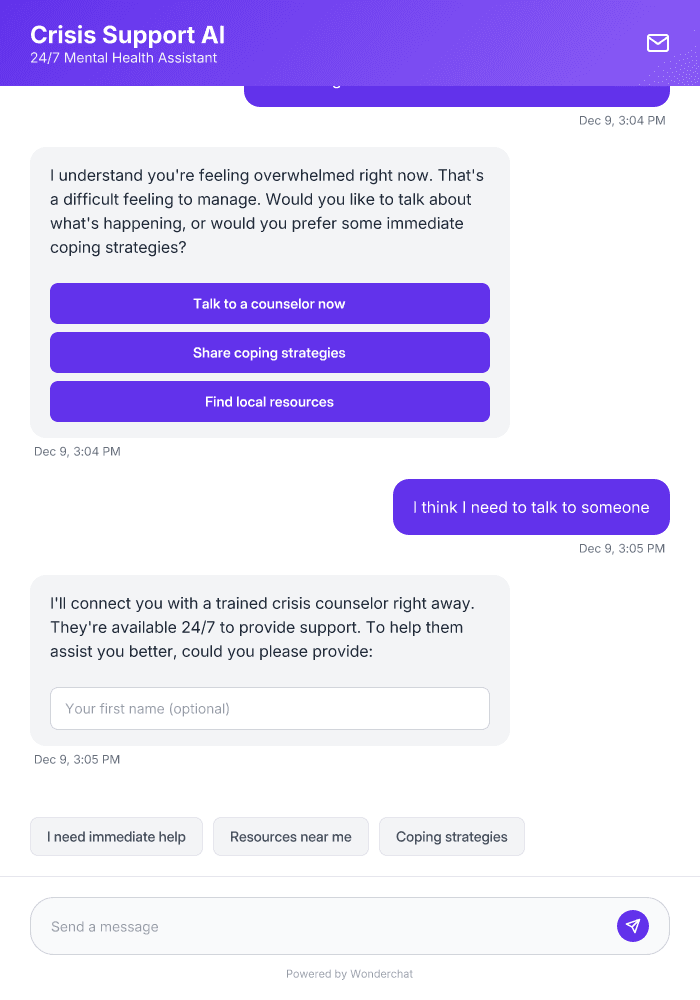Click the partially visible purple message at top

[456, 88]
